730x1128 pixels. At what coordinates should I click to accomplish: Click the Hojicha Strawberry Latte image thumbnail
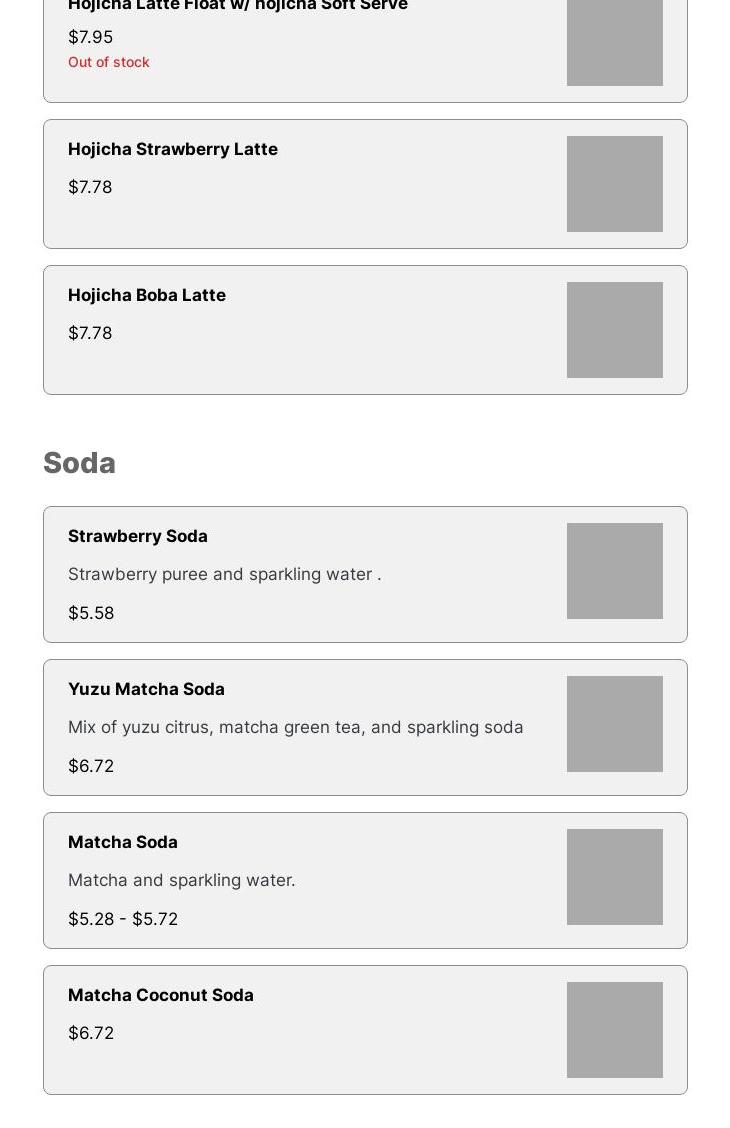pyautogui.click(x=614, y=184)
